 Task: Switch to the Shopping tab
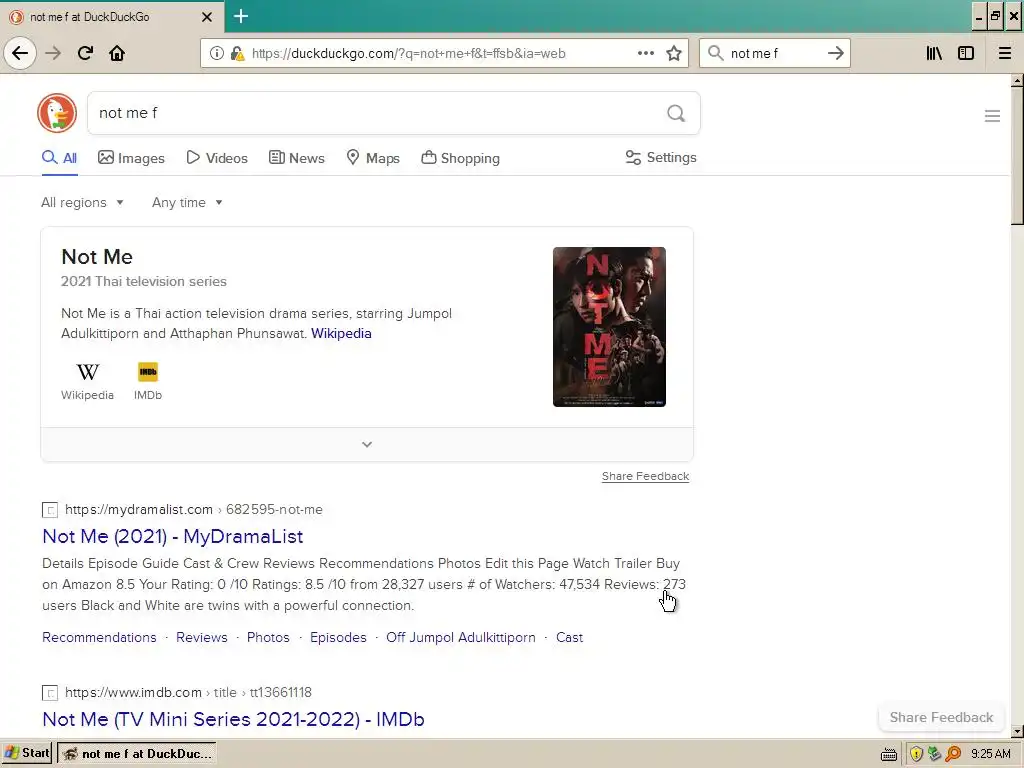point(460,158)
